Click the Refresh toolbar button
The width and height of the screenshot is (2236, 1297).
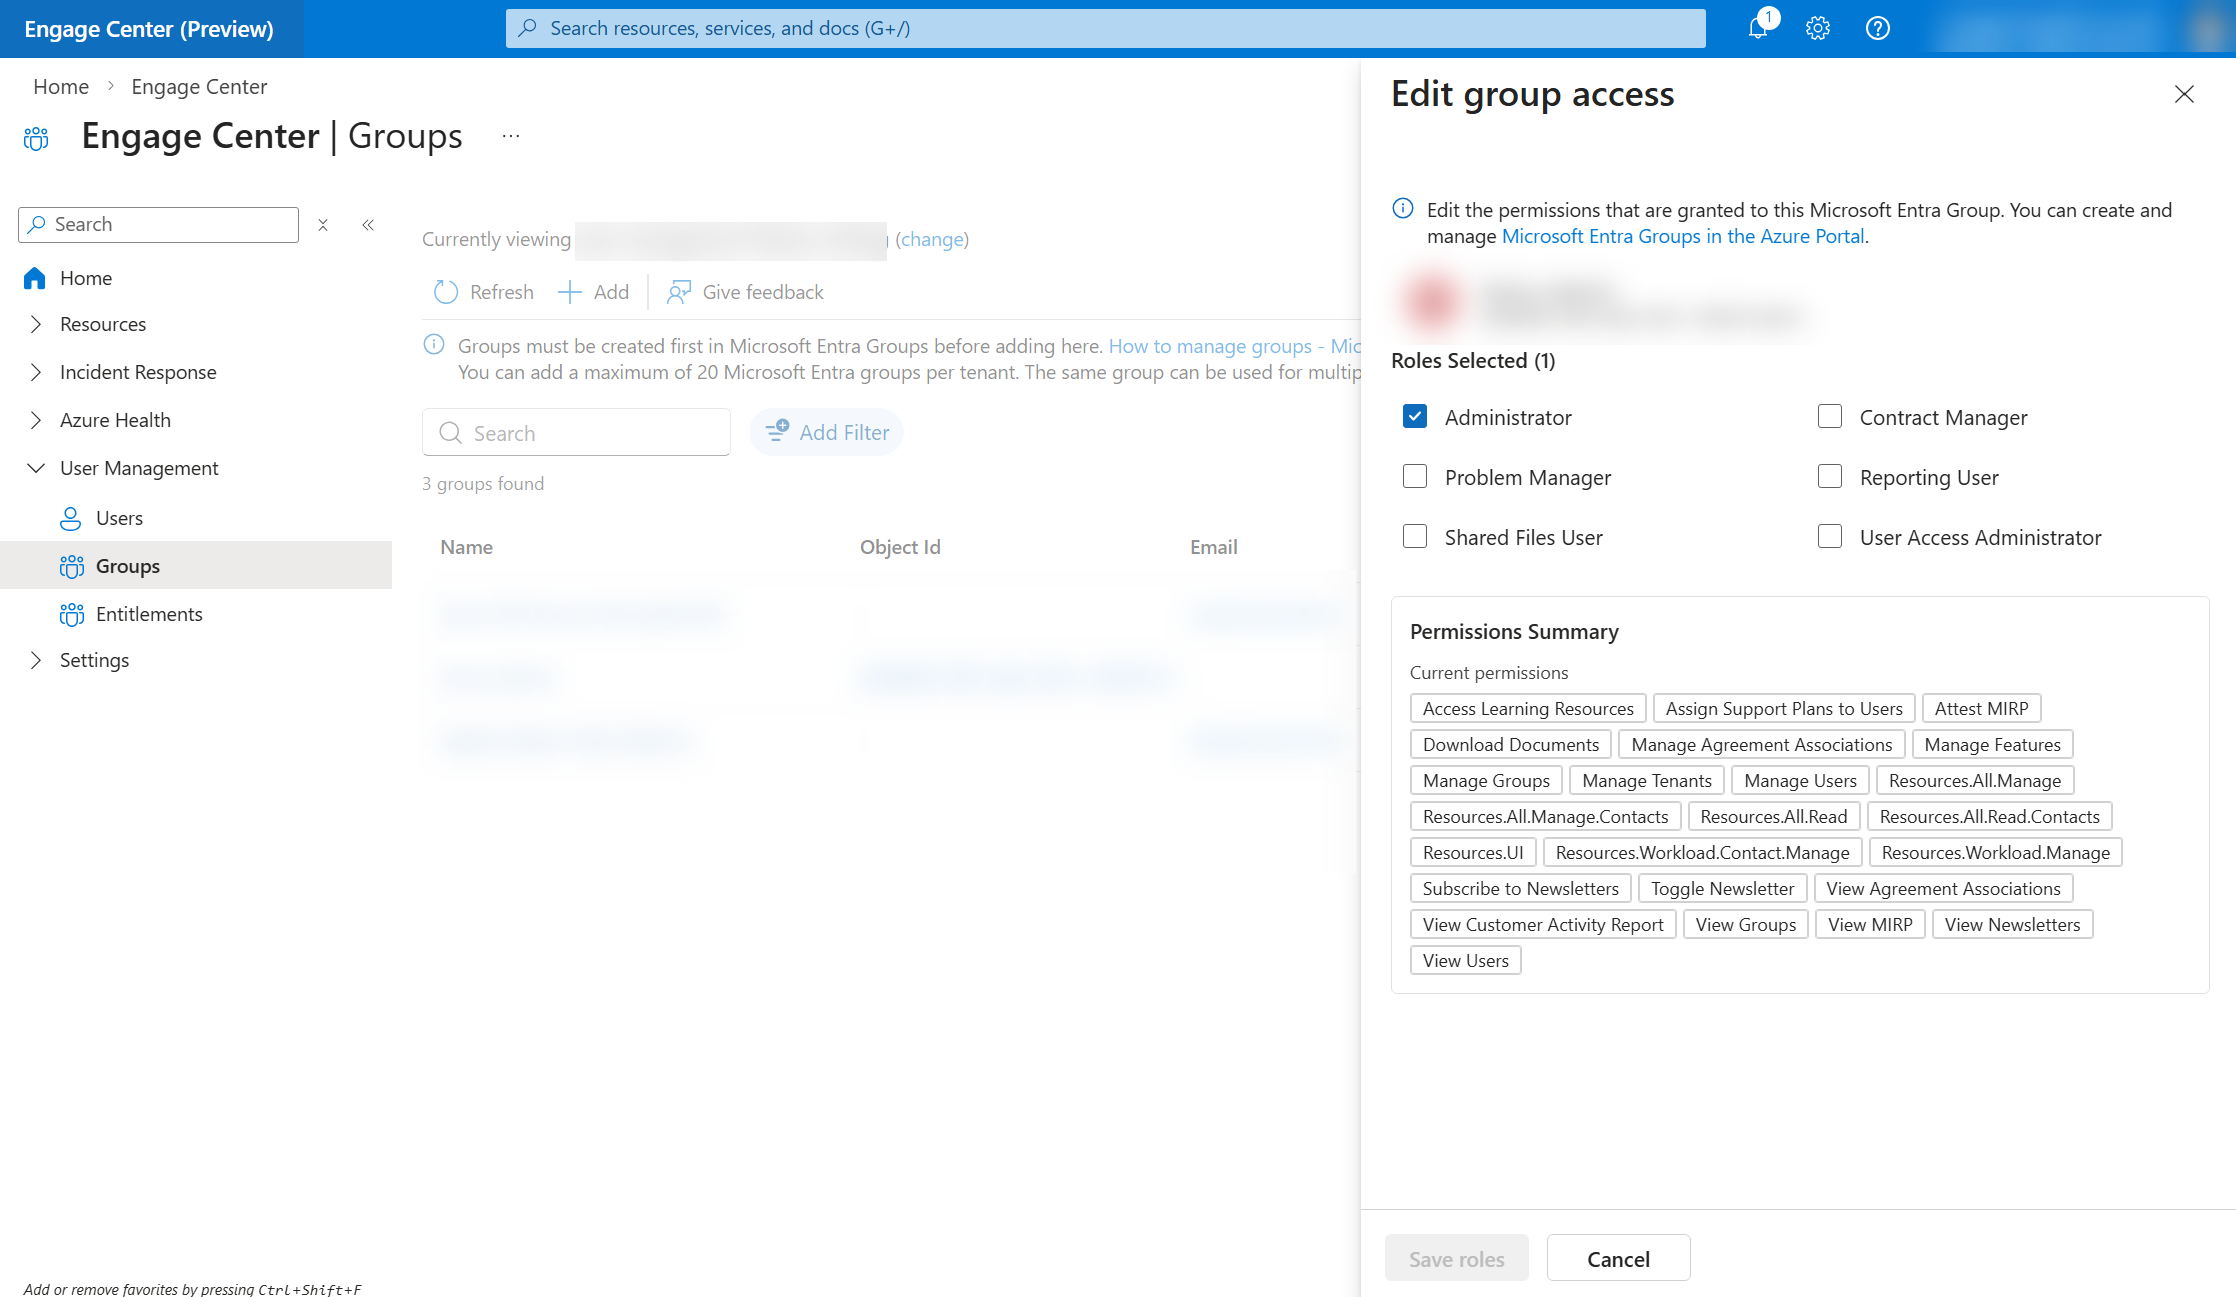click(484, 292)
